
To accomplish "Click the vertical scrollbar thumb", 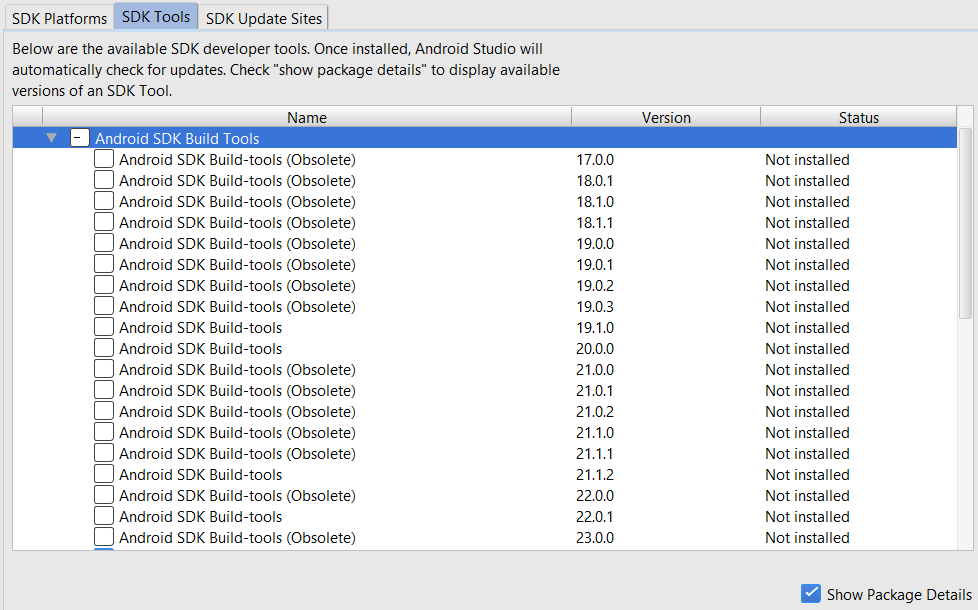I will (966, 223).
